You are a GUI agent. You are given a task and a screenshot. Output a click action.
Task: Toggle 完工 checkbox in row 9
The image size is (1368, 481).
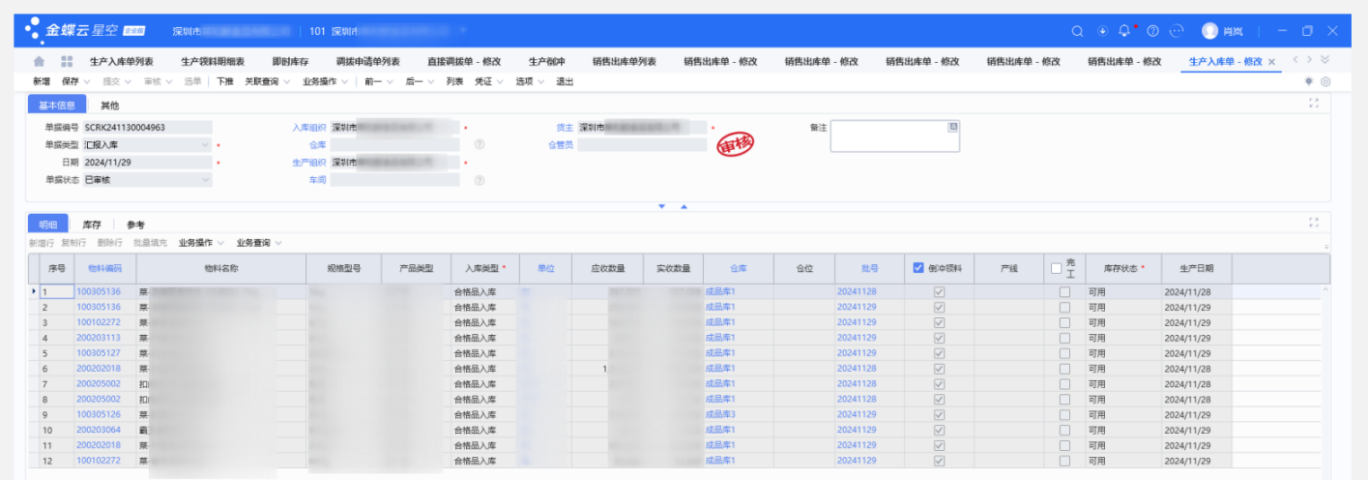tap(1064, 415)
